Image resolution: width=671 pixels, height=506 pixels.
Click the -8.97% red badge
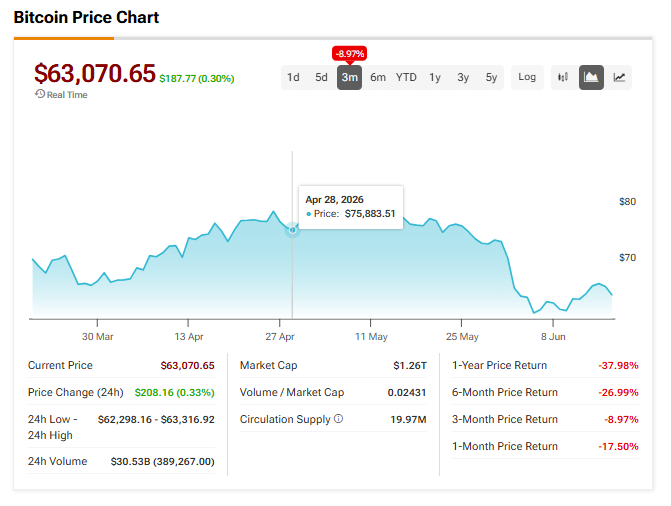(350, 54)
